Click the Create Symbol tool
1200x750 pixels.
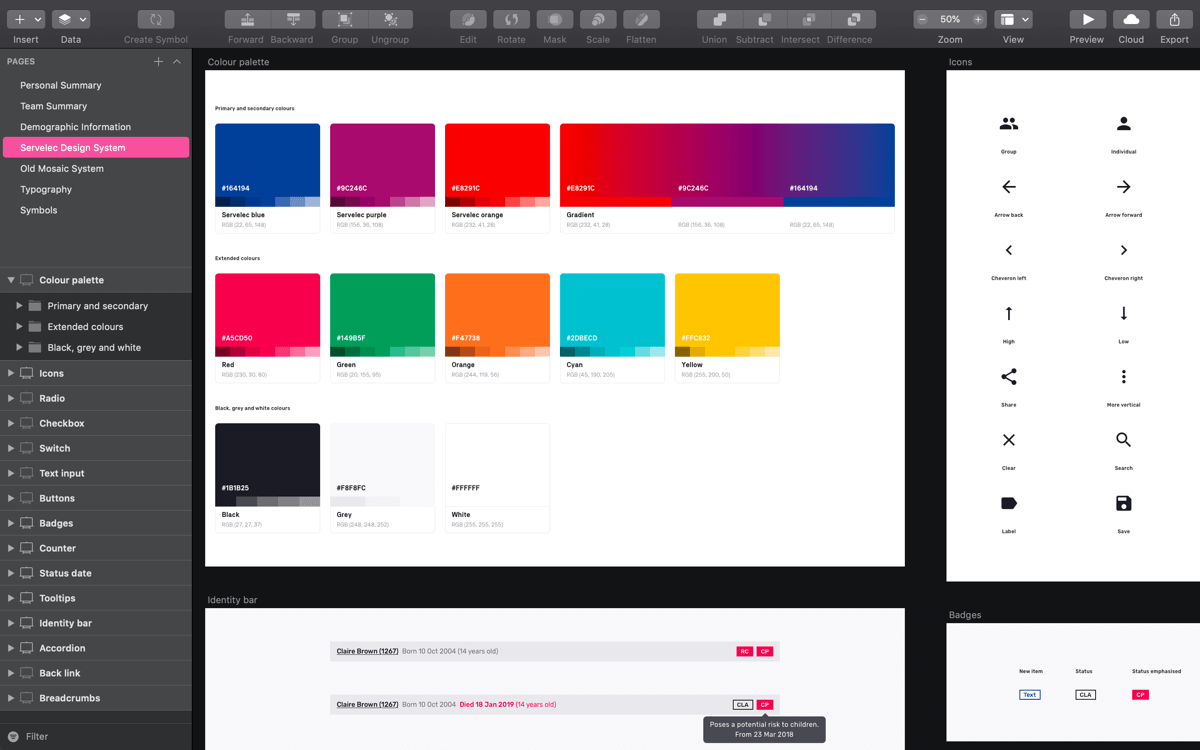pos(156,19)
